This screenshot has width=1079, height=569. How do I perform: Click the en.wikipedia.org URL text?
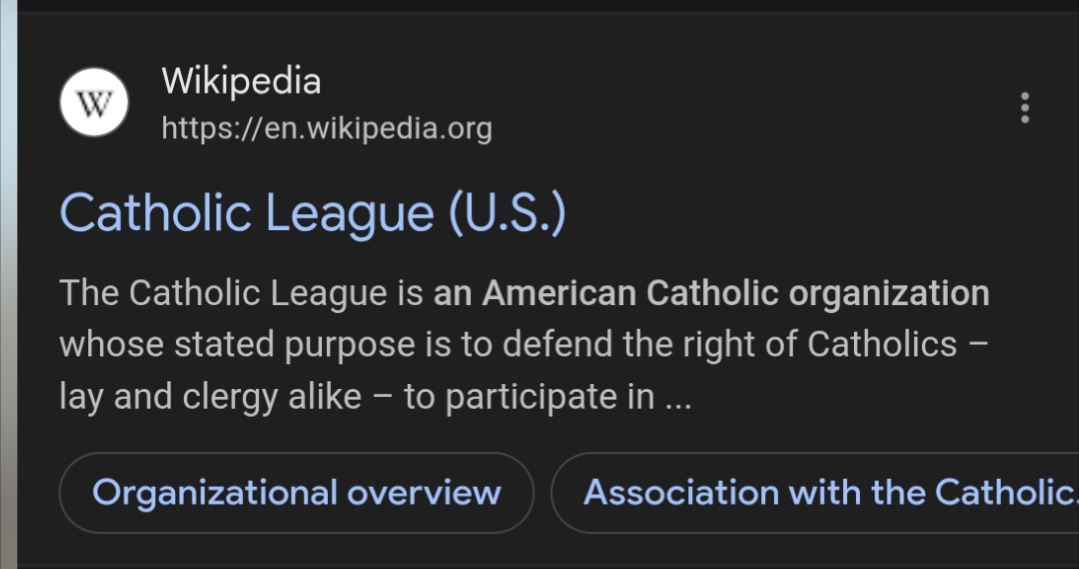326,128
